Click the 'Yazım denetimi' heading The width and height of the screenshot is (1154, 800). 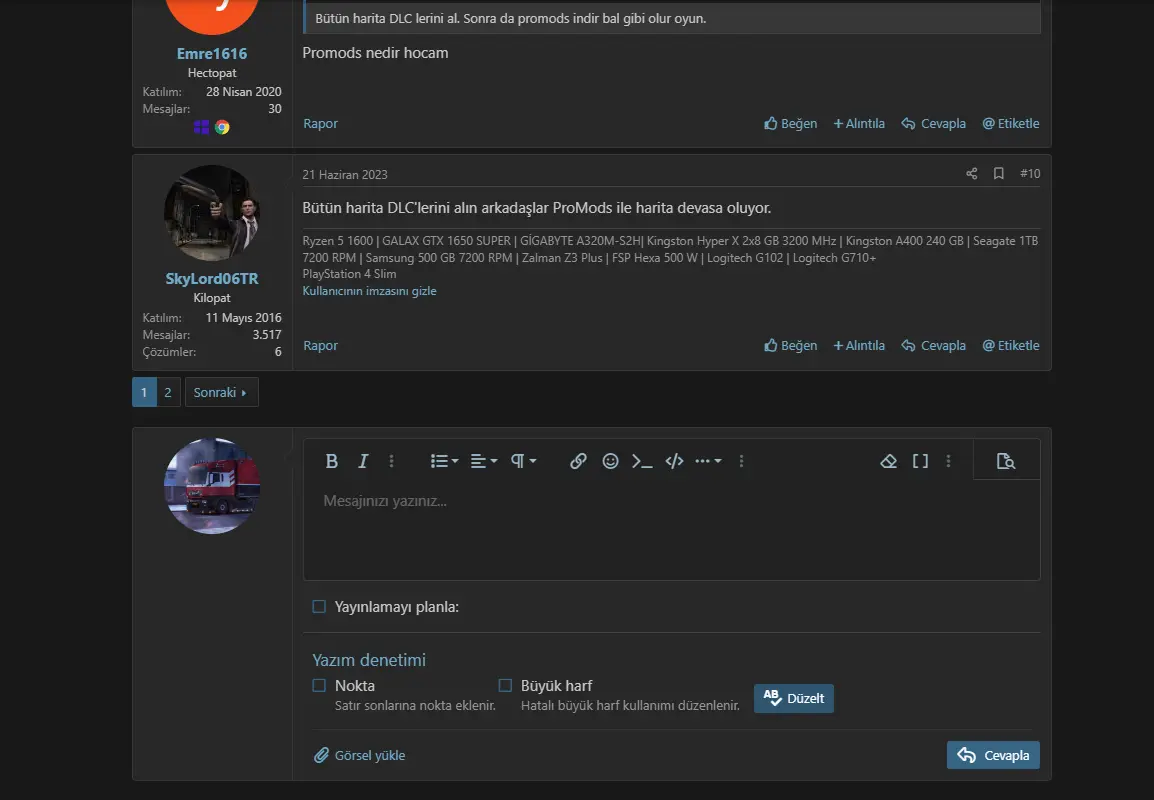point(369,659)
